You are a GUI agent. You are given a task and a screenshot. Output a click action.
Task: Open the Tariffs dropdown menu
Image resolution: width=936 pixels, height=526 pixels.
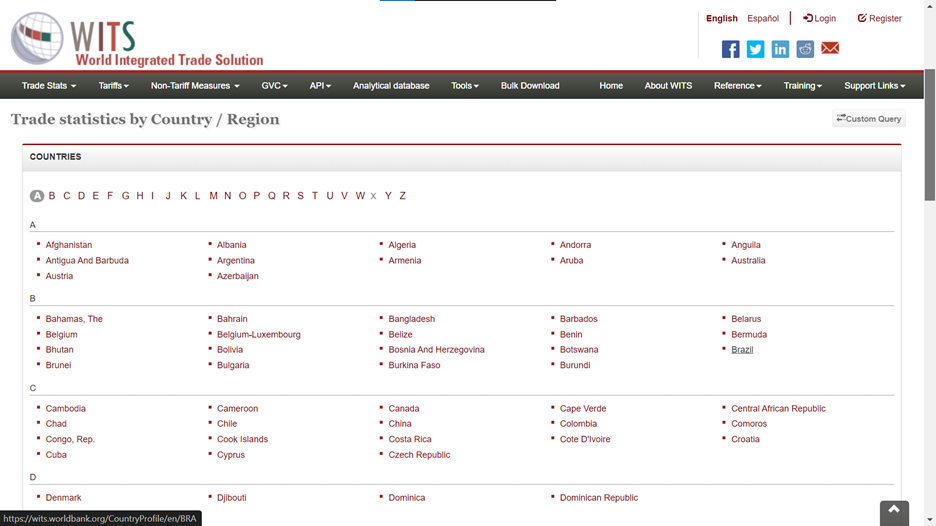[x=113, y=86]
